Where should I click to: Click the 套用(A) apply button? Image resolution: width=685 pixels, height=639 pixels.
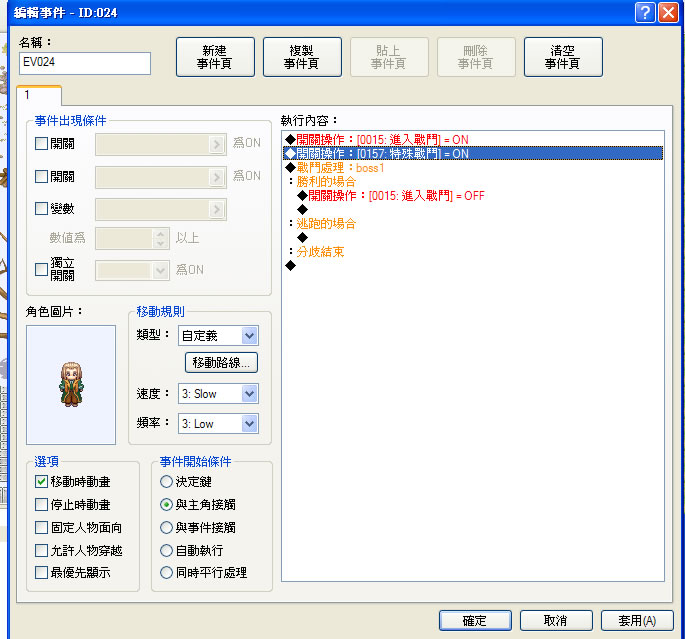click(637, 620)
